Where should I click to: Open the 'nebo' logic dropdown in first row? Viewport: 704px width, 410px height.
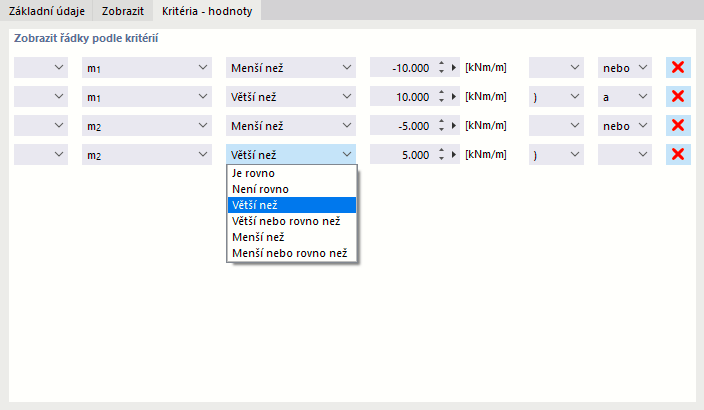point(625,68)
